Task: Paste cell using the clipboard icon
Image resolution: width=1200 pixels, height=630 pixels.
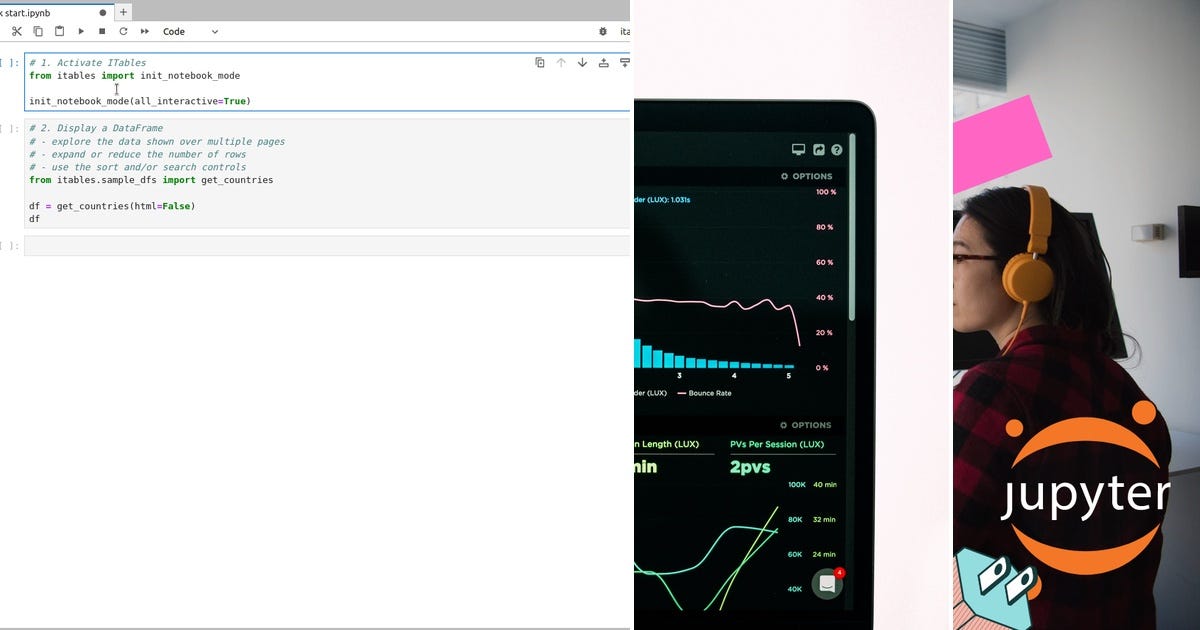Action: click(59, 32)
